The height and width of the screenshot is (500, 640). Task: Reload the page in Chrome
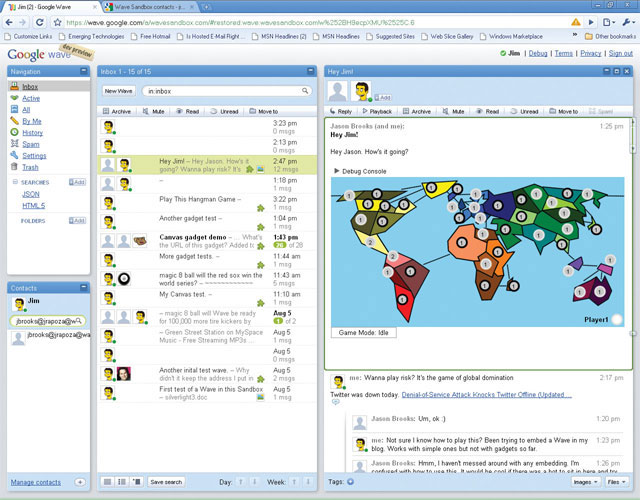click(x=40, y=22)
